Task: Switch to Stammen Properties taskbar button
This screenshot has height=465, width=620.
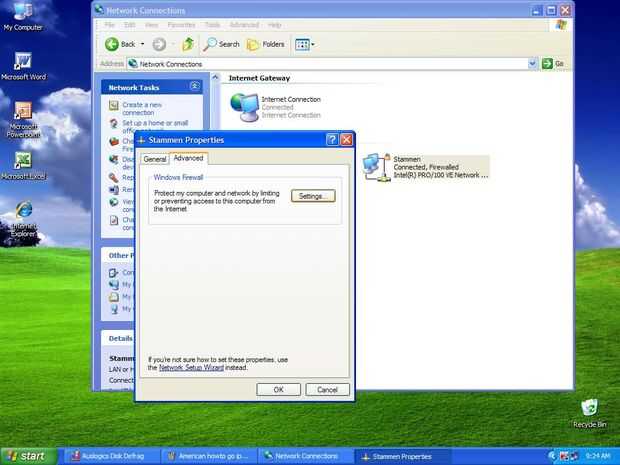Action: [x=402, y=456]
